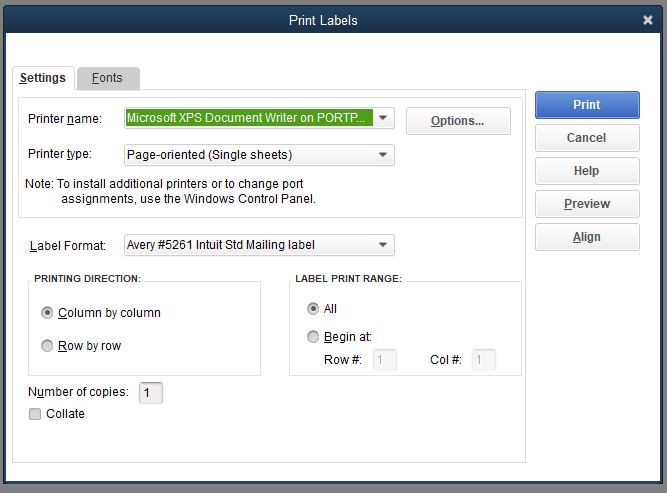The image size is (667, 493).
Task: Cancel the print labels dialog
Action: pyautogui.click(x=586, y=138)
